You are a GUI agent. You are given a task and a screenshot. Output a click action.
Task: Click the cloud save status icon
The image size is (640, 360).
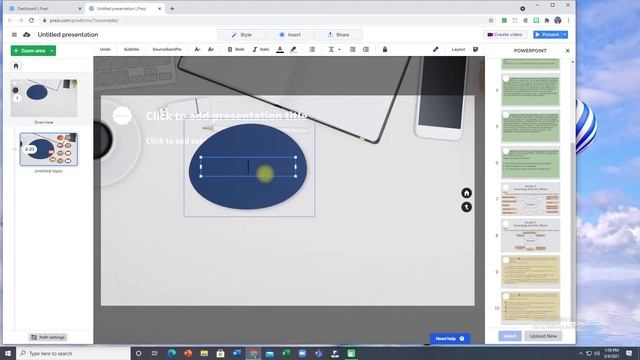pyautogui.click(x=27, y=35)
